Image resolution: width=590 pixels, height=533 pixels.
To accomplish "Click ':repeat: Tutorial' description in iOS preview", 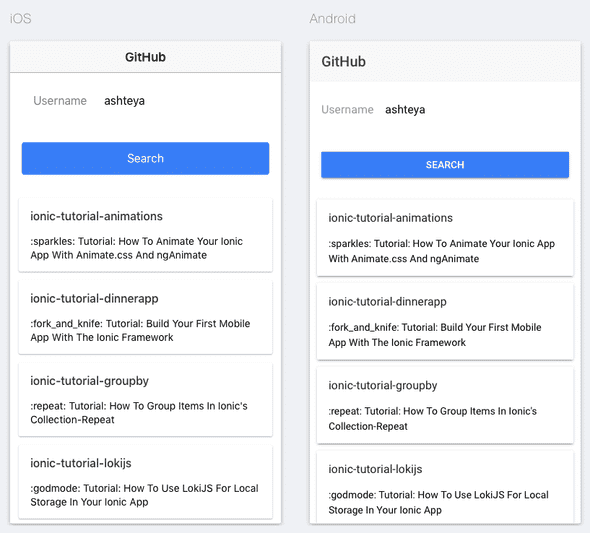I will coord(139,413).
